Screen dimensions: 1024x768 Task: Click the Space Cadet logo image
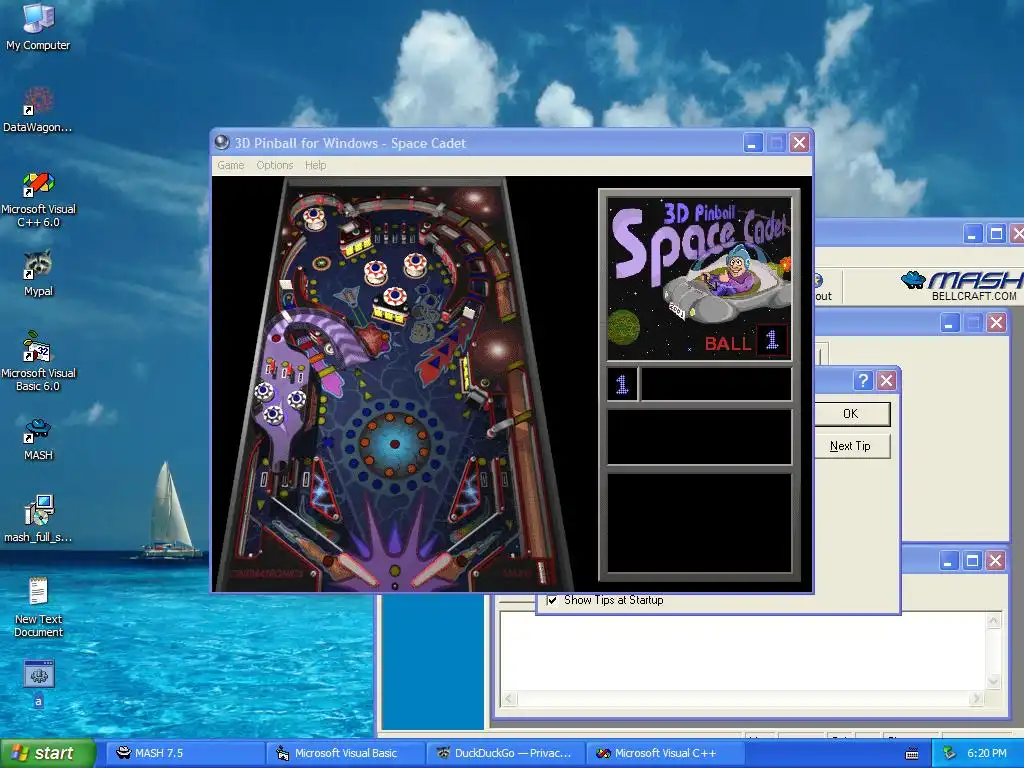click(699, 279)
